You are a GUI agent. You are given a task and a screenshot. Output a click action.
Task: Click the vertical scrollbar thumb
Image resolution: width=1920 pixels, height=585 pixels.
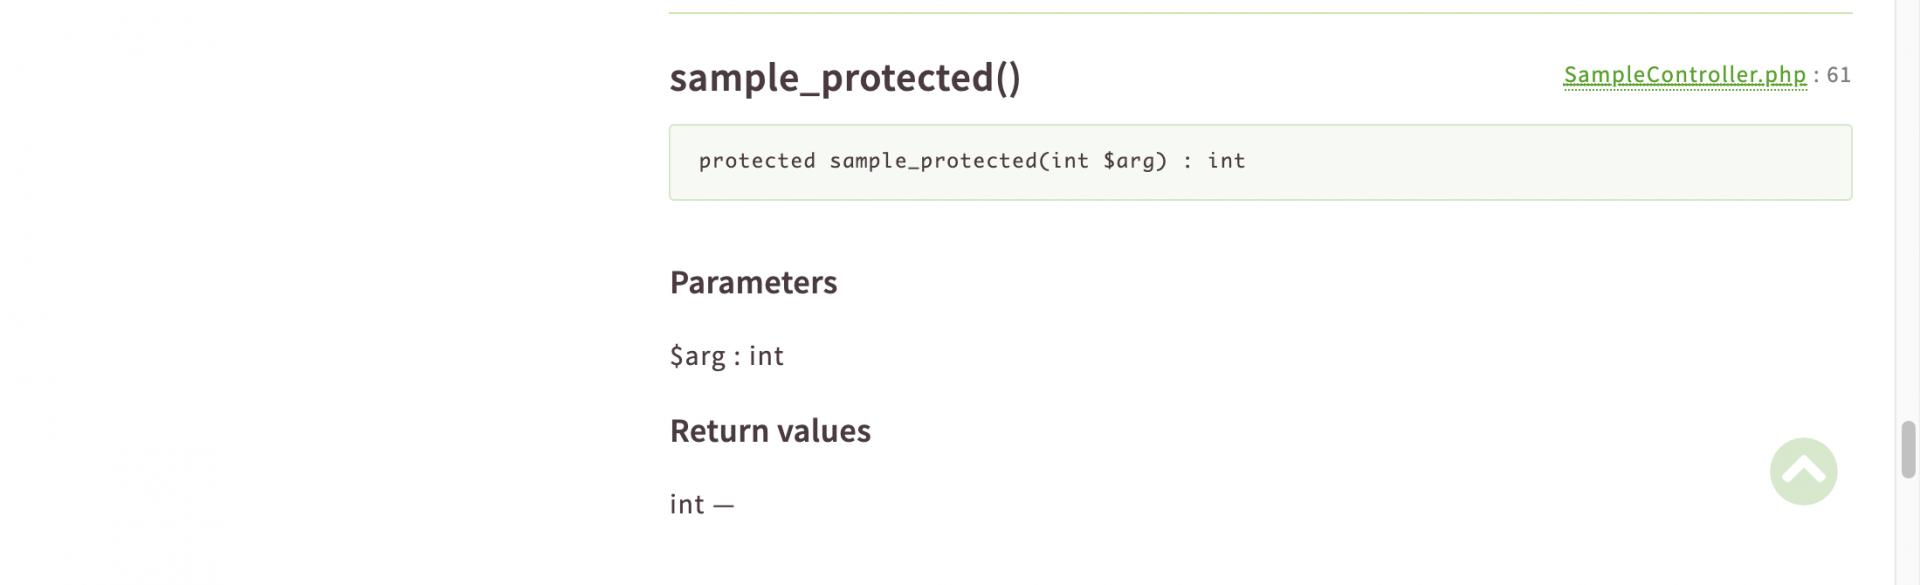(x=1908, y=450)
